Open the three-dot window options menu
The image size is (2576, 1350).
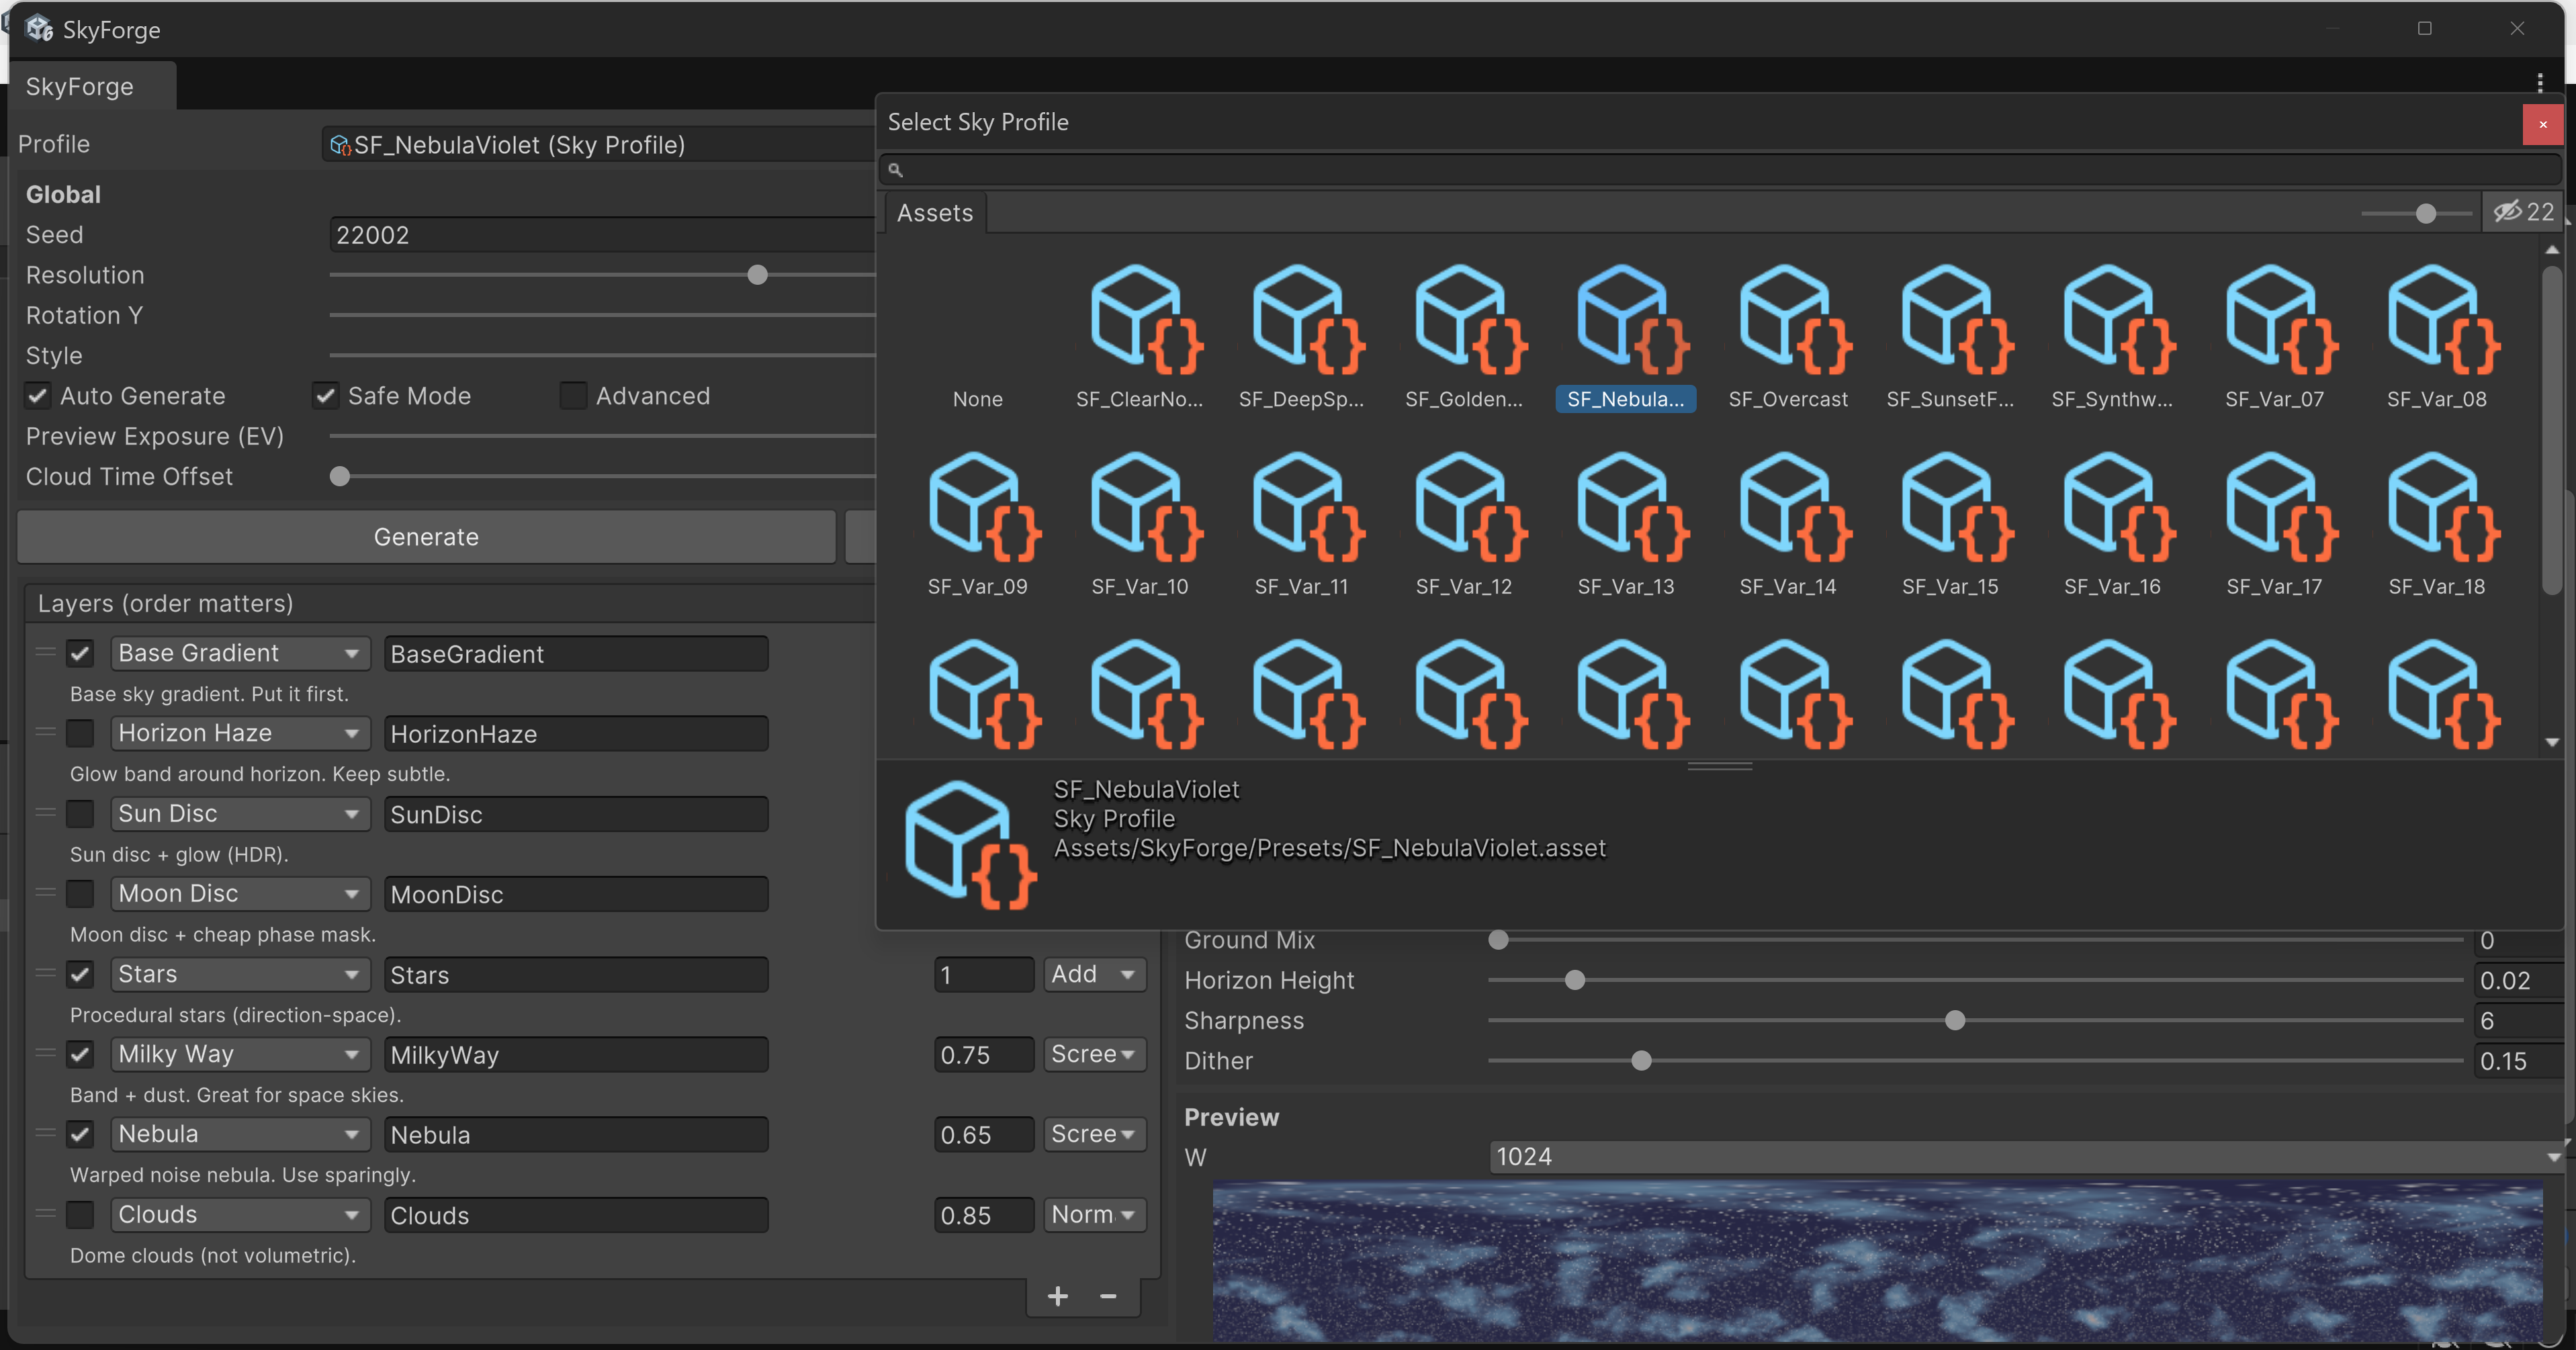[x=2539, y=83]
